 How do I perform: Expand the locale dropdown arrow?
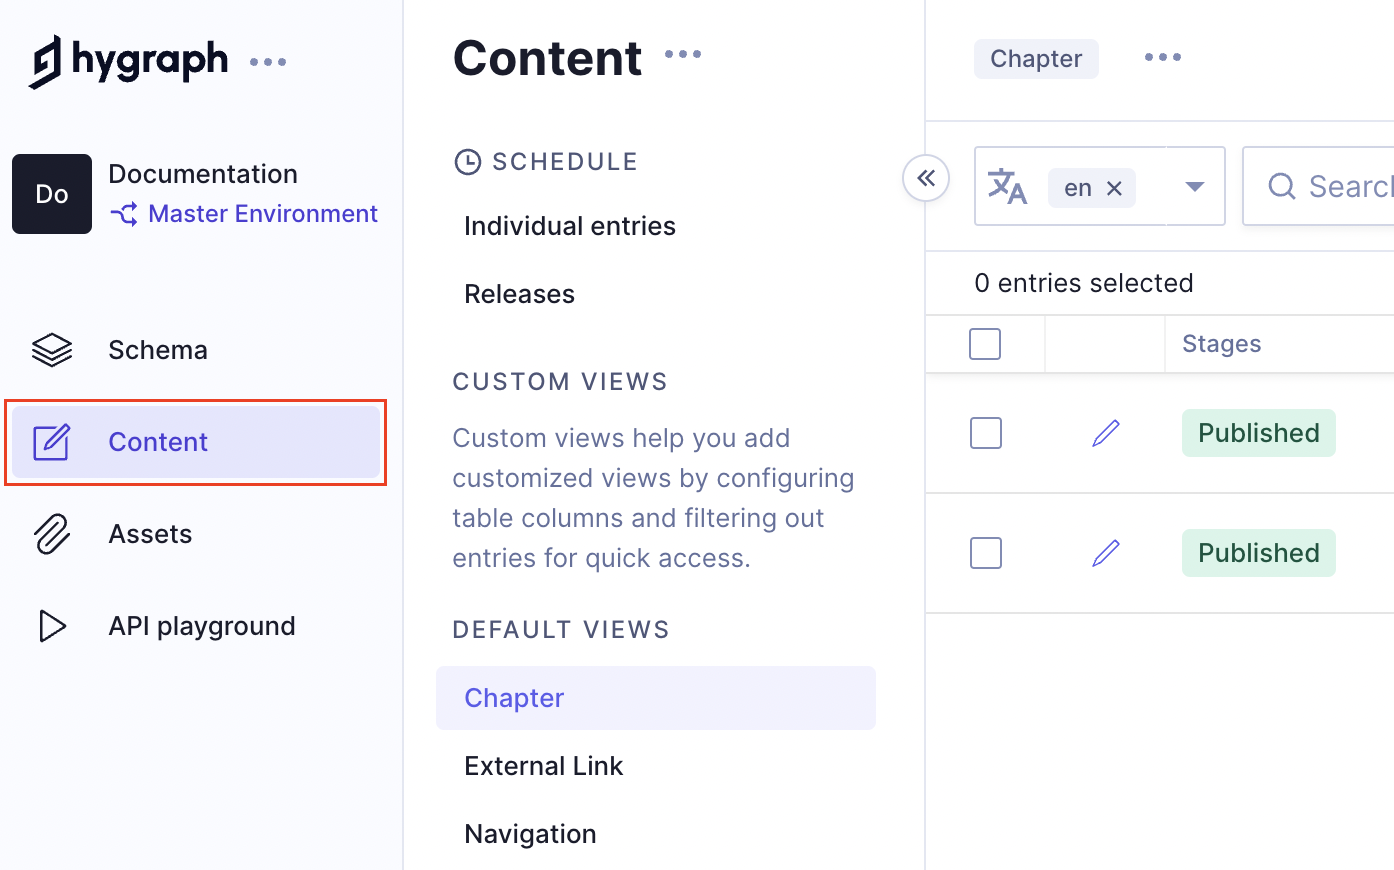[1194, 187]
